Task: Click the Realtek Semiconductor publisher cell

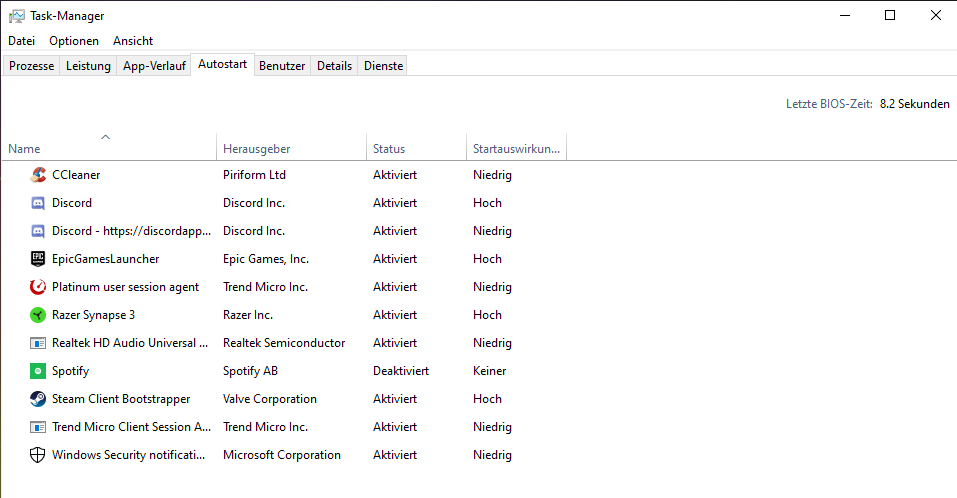Action: [x=284, y=343]
